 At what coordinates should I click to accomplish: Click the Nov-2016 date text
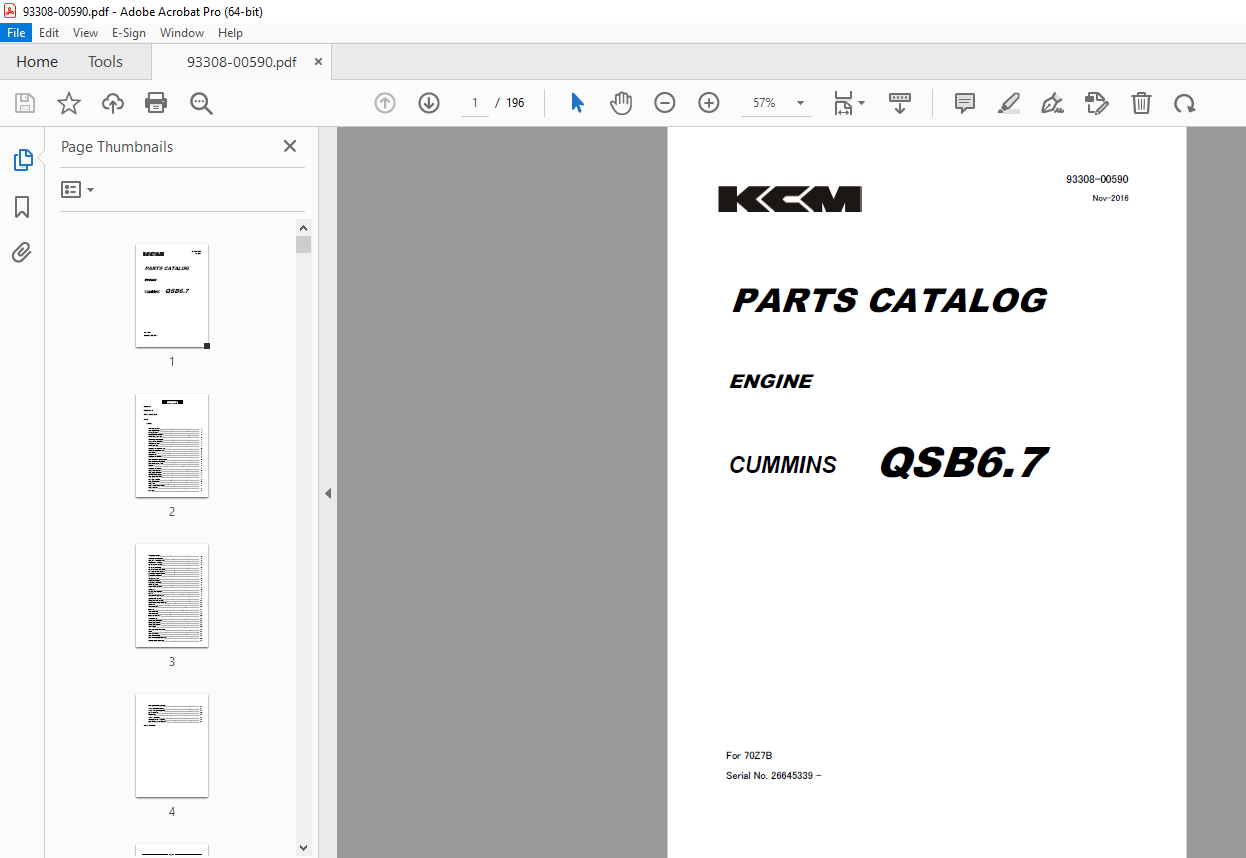coord(1110,198)
